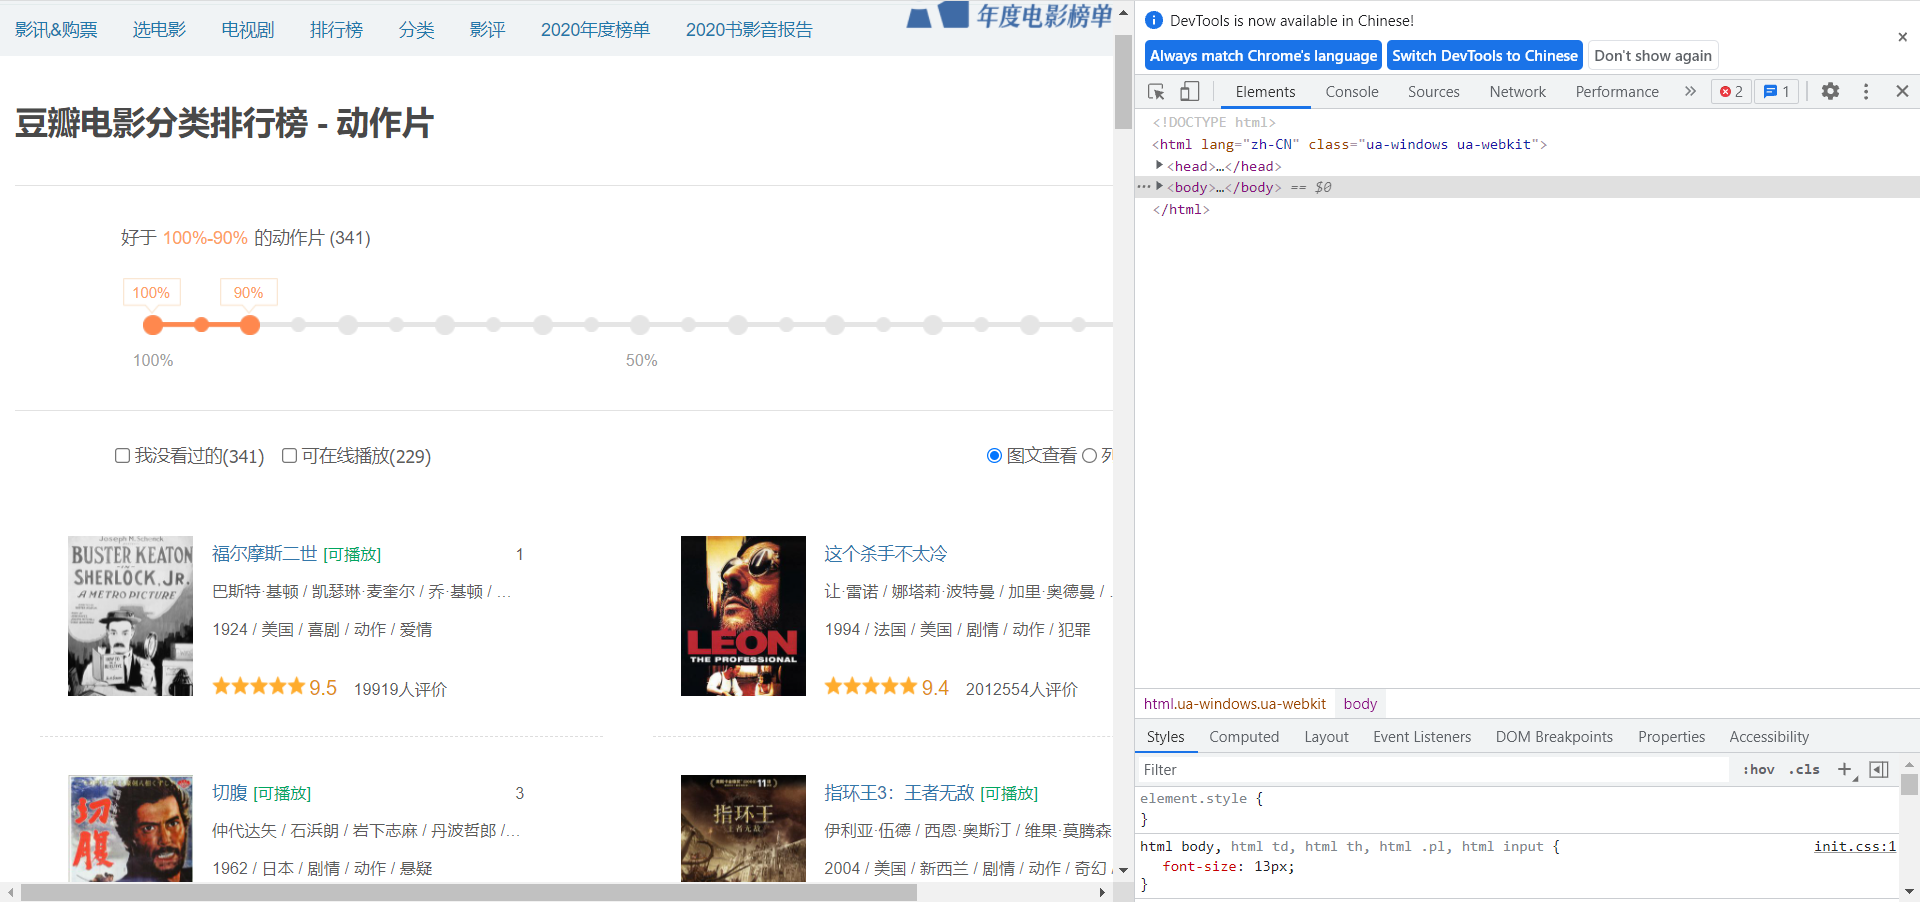Click the 年度电影榜单 banner
The image size is (1920, 902).
coord(1010,16)
